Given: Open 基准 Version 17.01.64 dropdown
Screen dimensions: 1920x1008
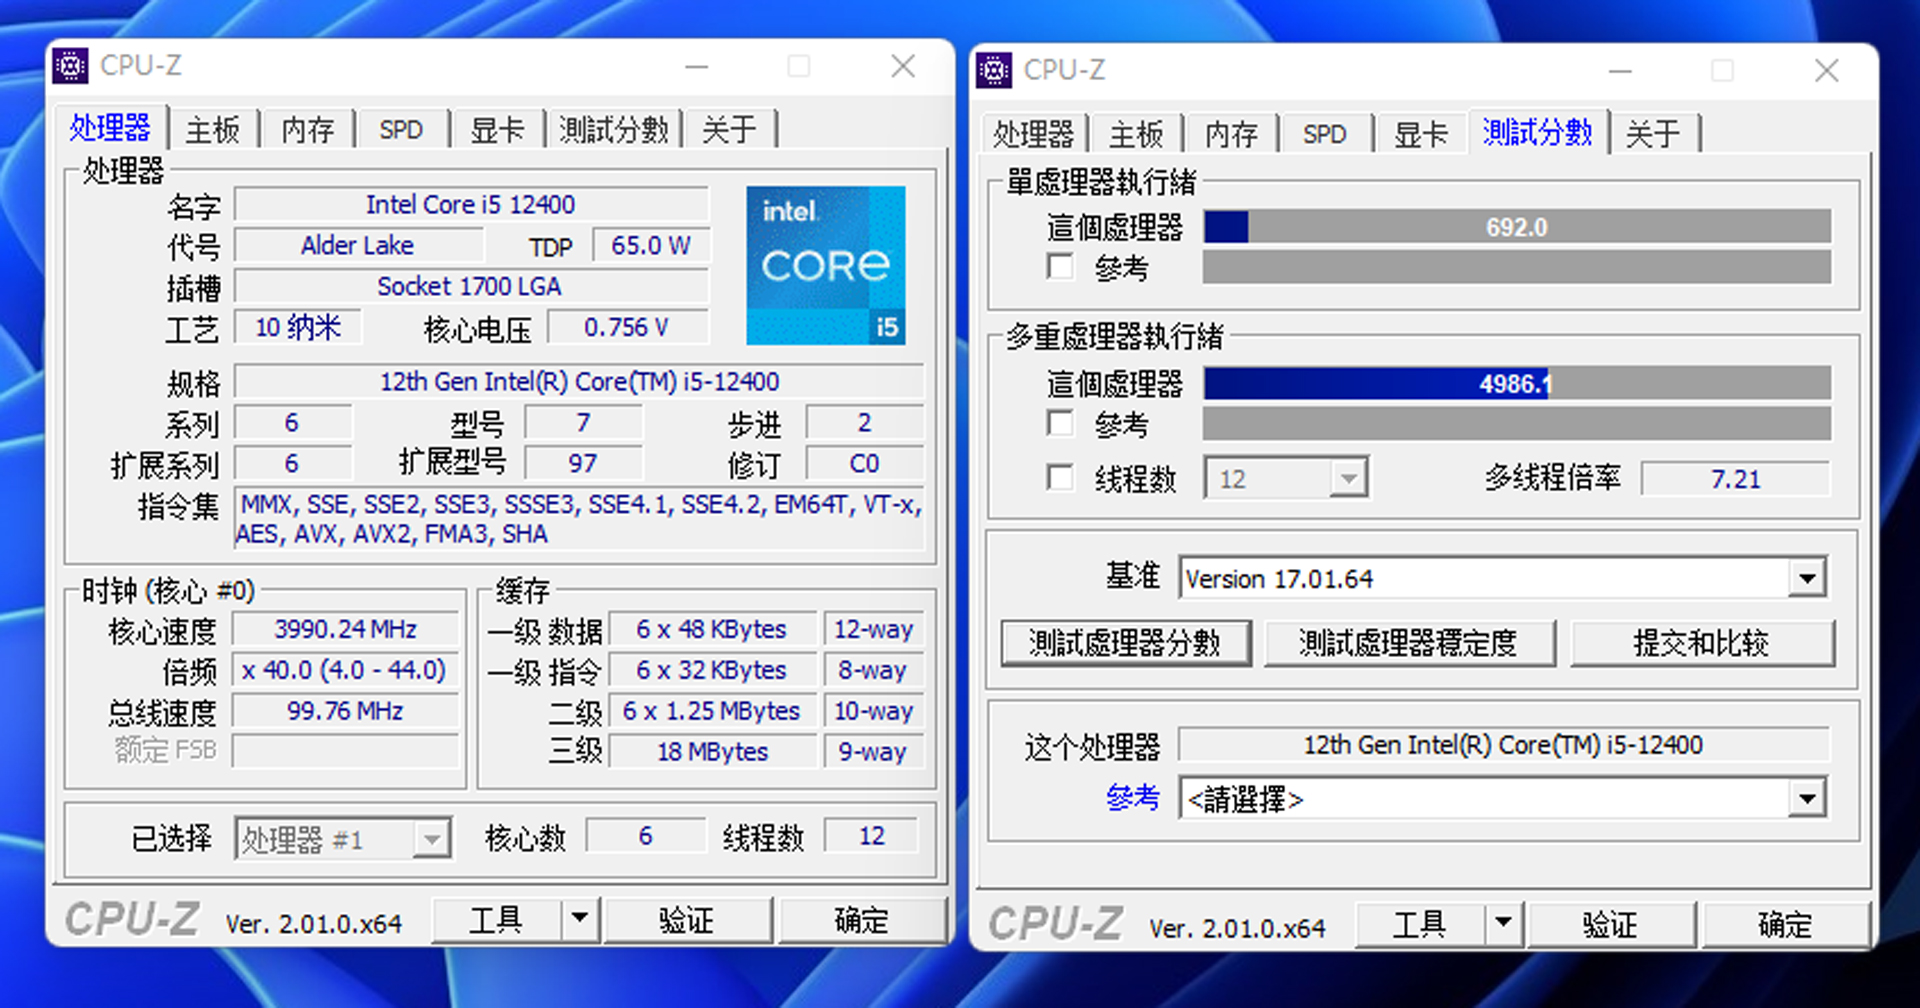Looking at the screenshot, I should pos(1807,578).
